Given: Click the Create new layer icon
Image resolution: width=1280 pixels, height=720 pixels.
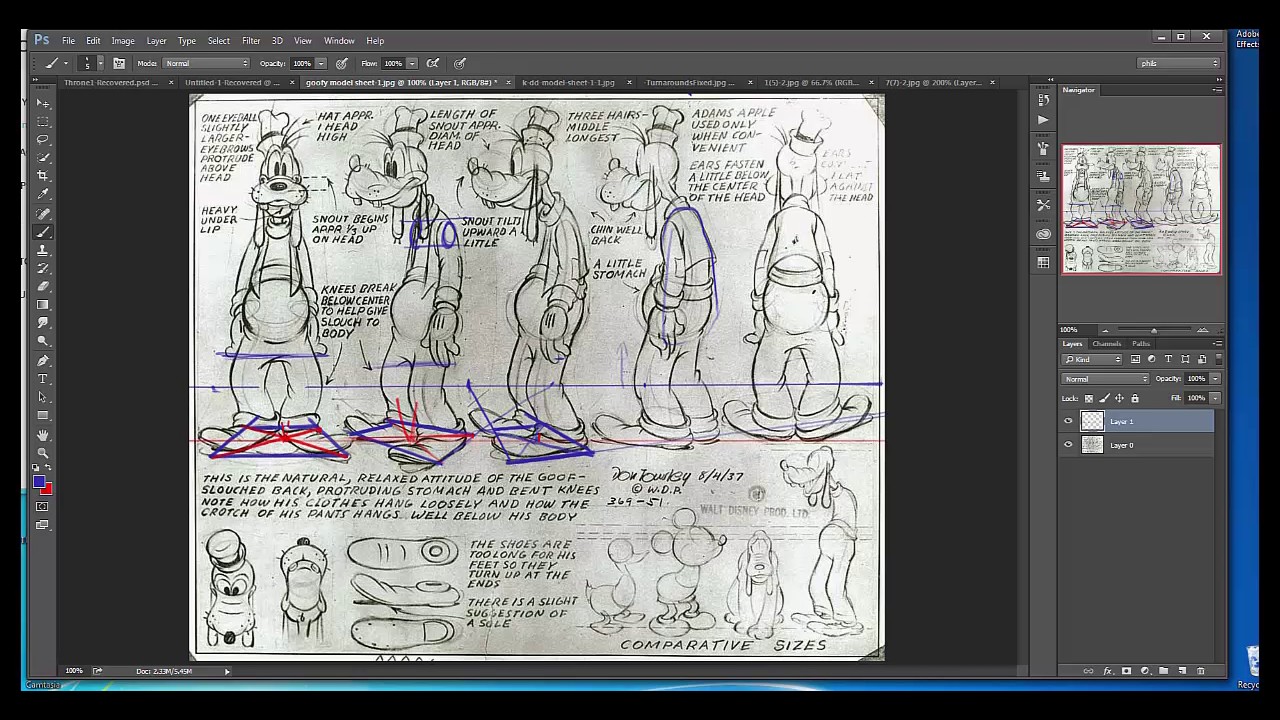Looking at the screenshot, I should [1182, 671].
